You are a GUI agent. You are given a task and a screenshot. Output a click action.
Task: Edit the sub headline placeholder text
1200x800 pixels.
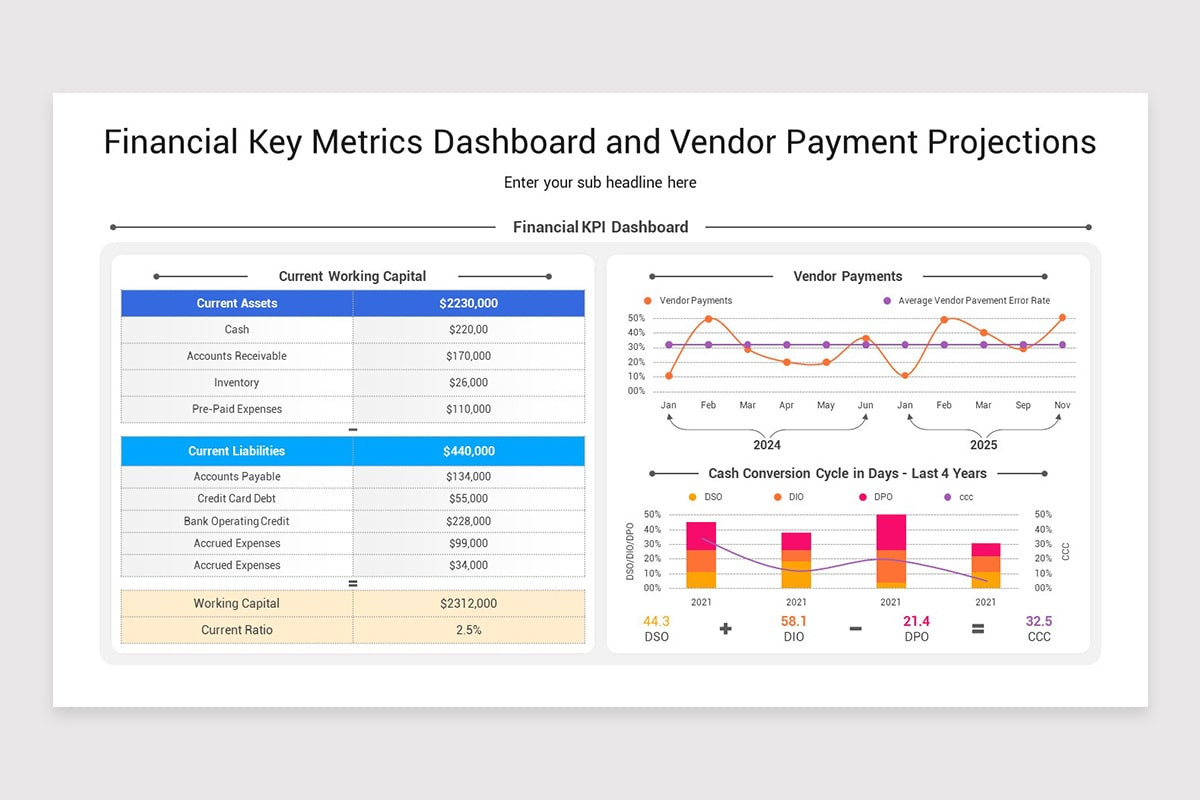pos(600,182)
